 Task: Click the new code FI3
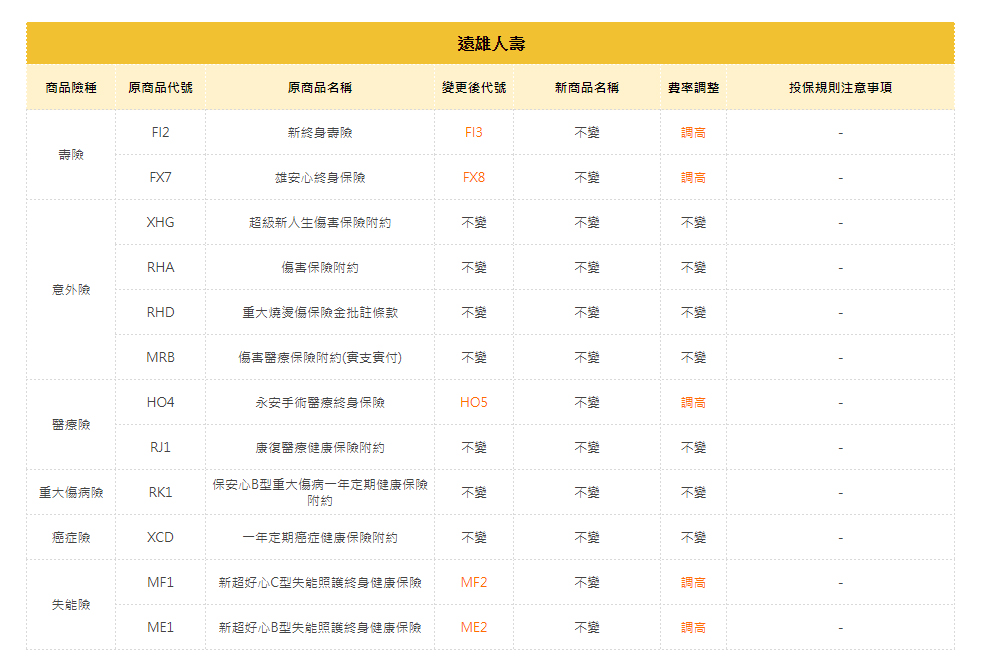tap(474, 132)
